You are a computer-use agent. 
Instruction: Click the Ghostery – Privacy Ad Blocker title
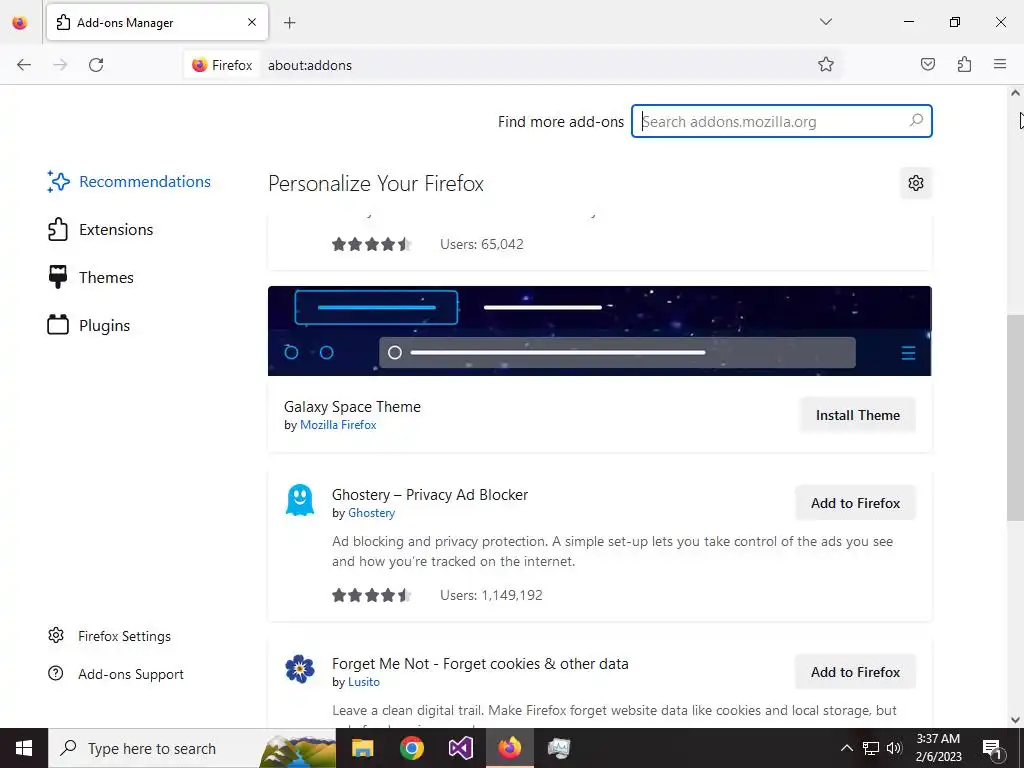[430, 494]
